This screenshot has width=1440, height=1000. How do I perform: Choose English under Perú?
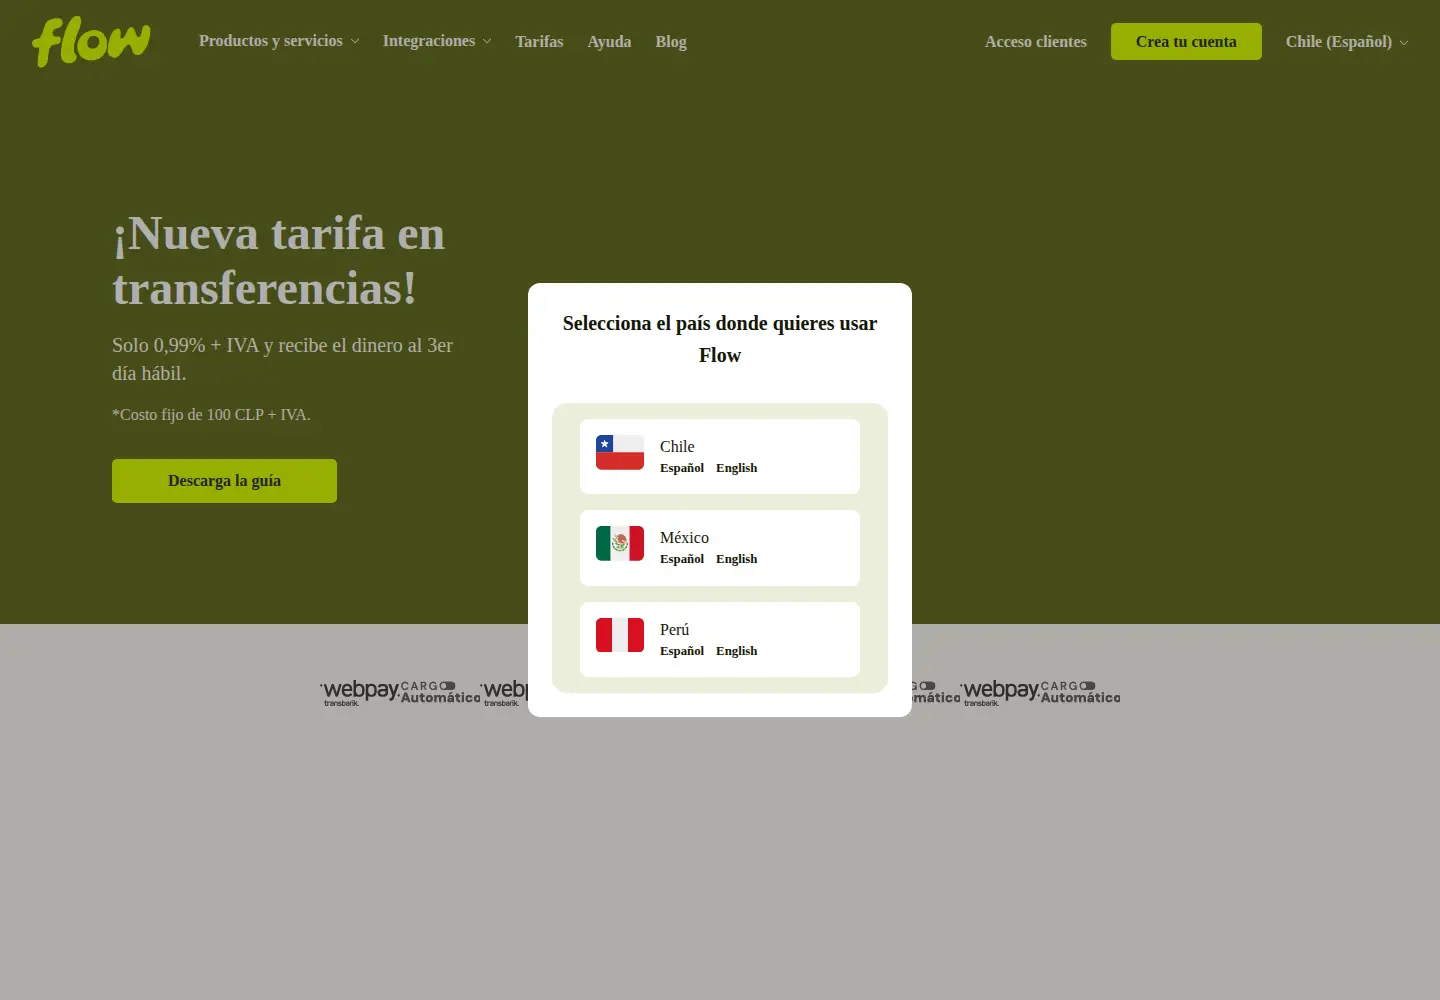(737, 651)
